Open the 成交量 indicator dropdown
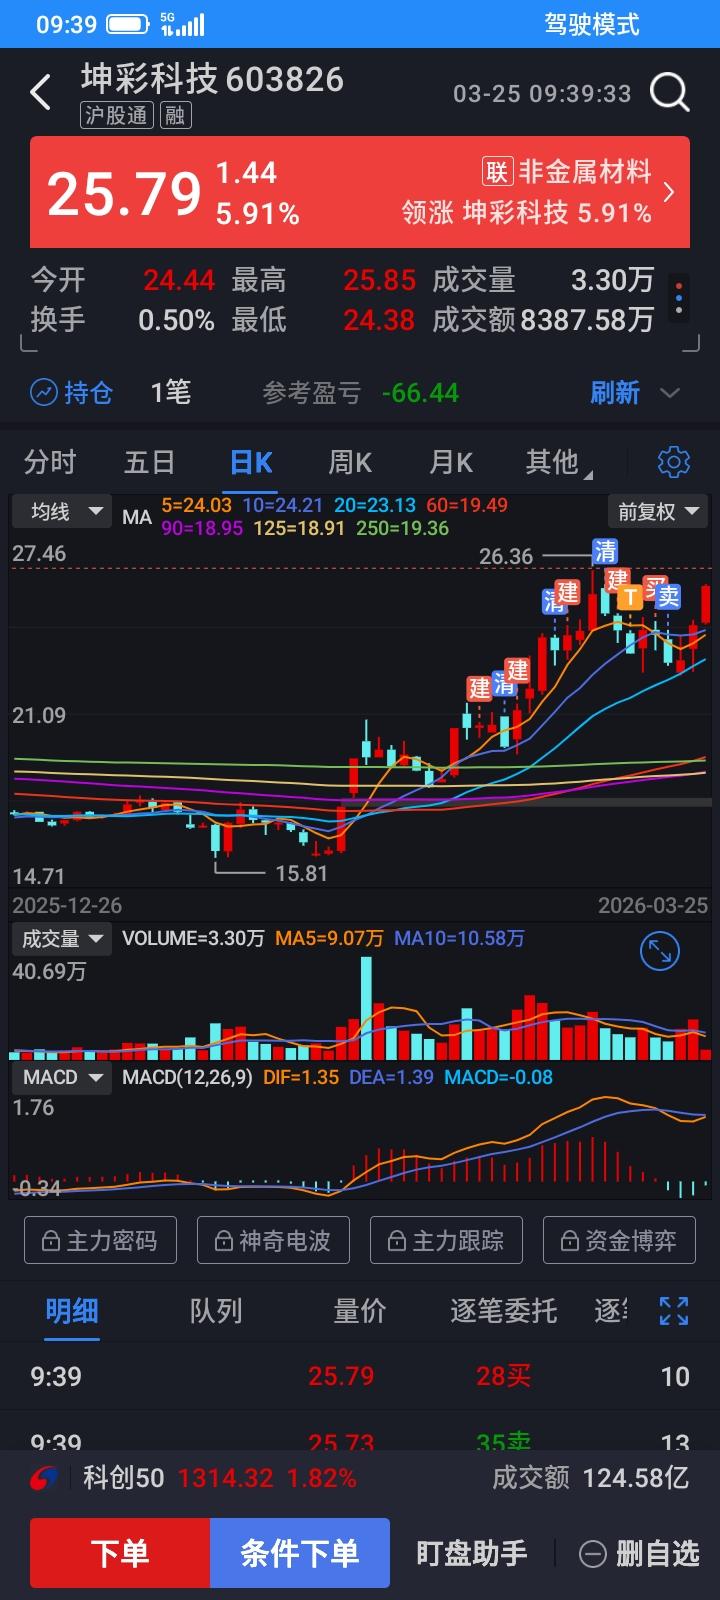The height and width of the screenshot is (1600, 720). (62, 939)
